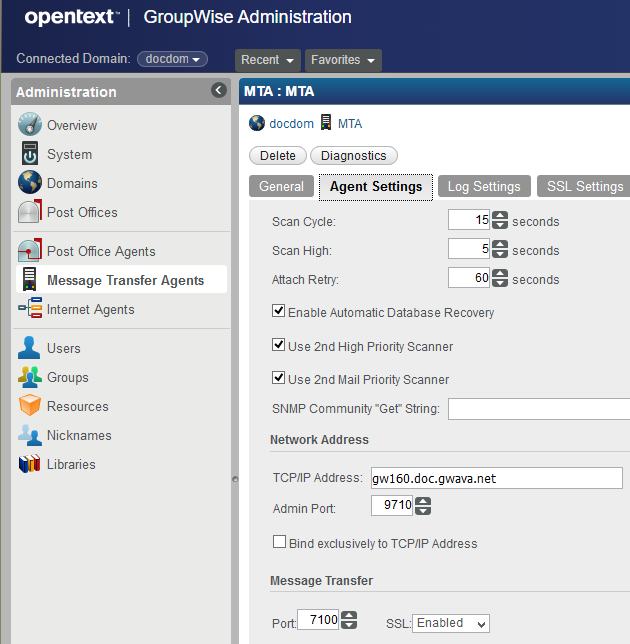Screen dimensions: 630x644
Task: Decrease Scan Cycle with down arrow
Action: tap(500, 224)
